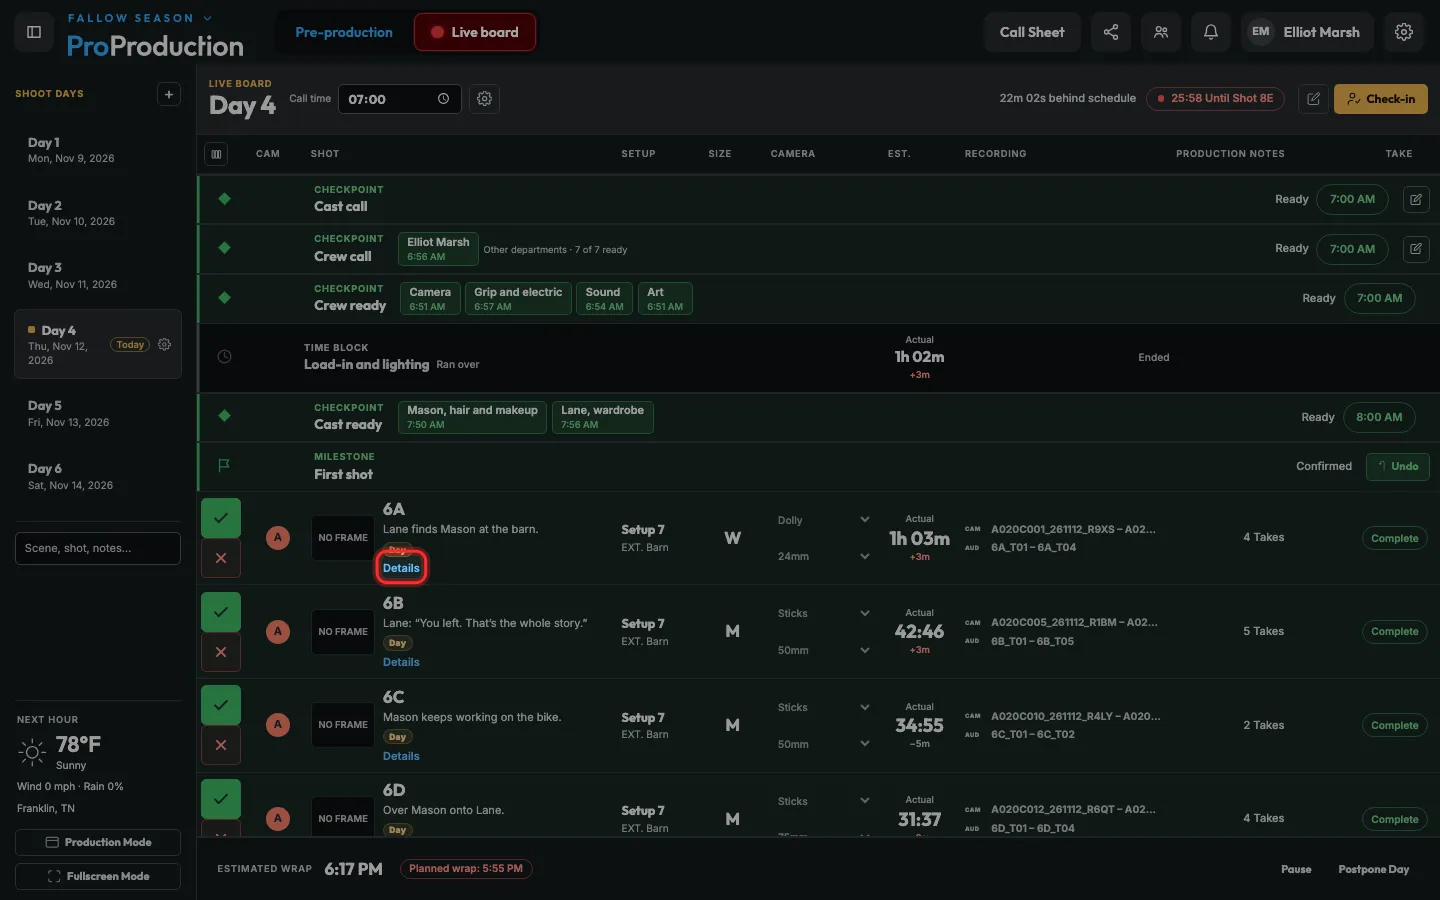1440x900 pixels.
Task: Open the share icon in header
Action: tap(1111, 32)
